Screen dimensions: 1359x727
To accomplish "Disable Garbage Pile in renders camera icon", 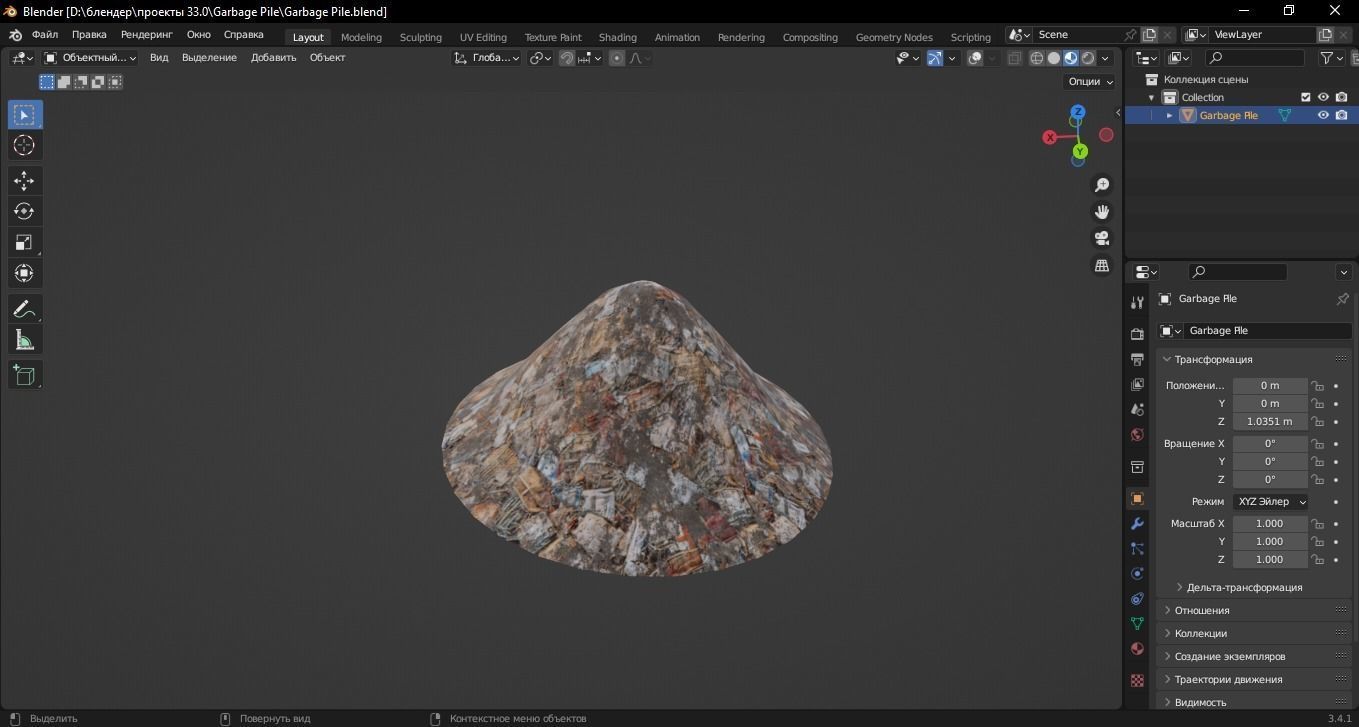I will click(x=1341, y=115).
